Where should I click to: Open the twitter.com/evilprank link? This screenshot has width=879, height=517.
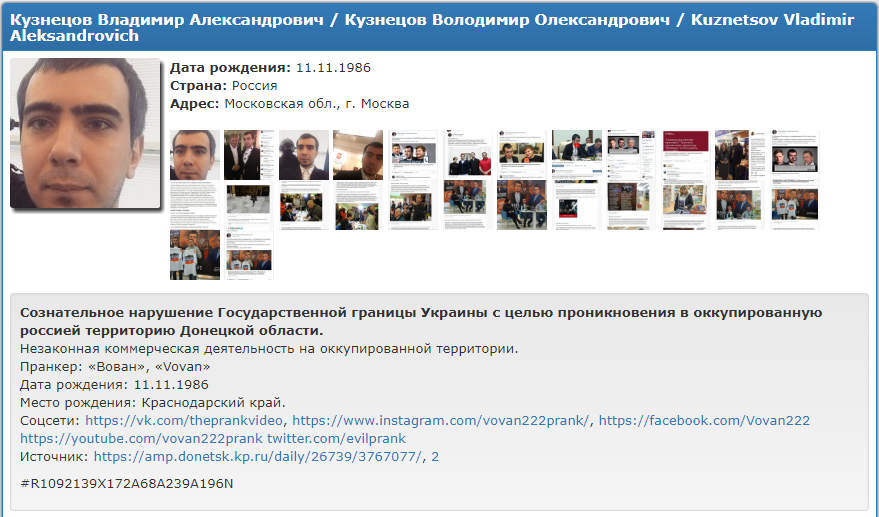pyautogui.click(x=337, y=439)
